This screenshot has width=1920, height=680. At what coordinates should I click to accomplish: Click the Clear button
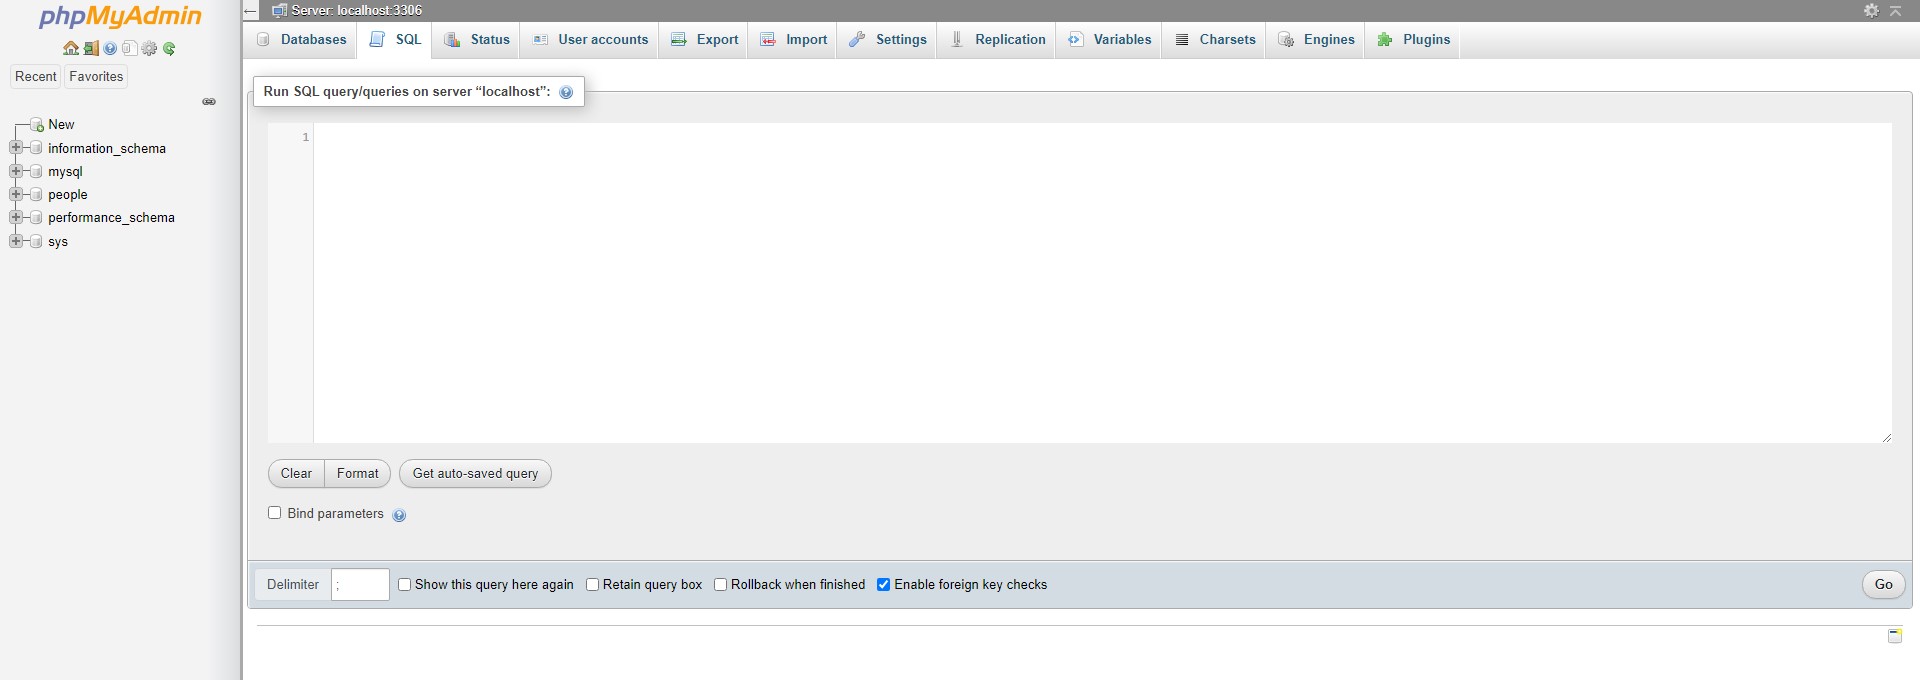point(296,474)
